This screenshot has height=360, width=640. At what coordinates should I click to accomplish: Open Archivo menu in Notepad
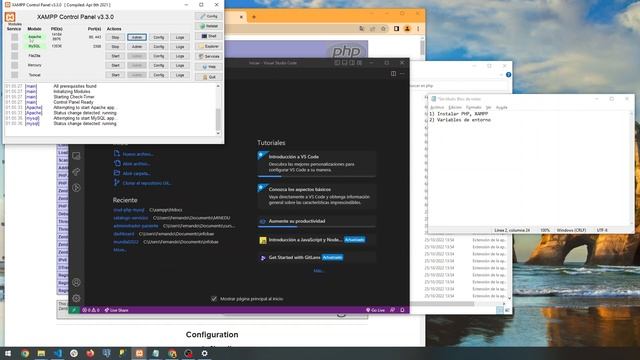point(437,107)
